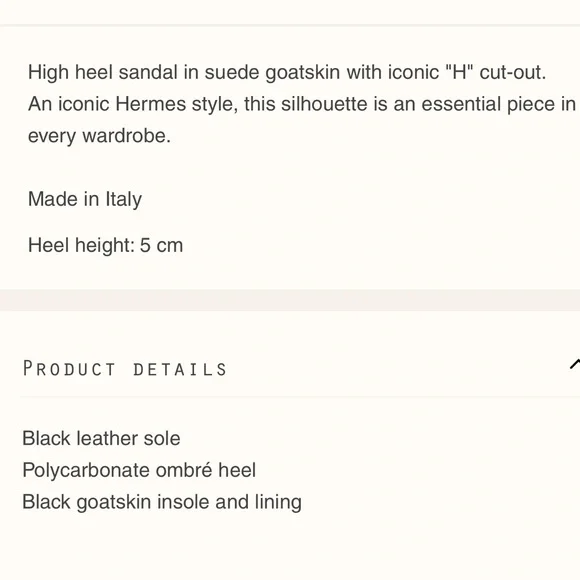Select the "Made in Italy" line

point(85,199)
